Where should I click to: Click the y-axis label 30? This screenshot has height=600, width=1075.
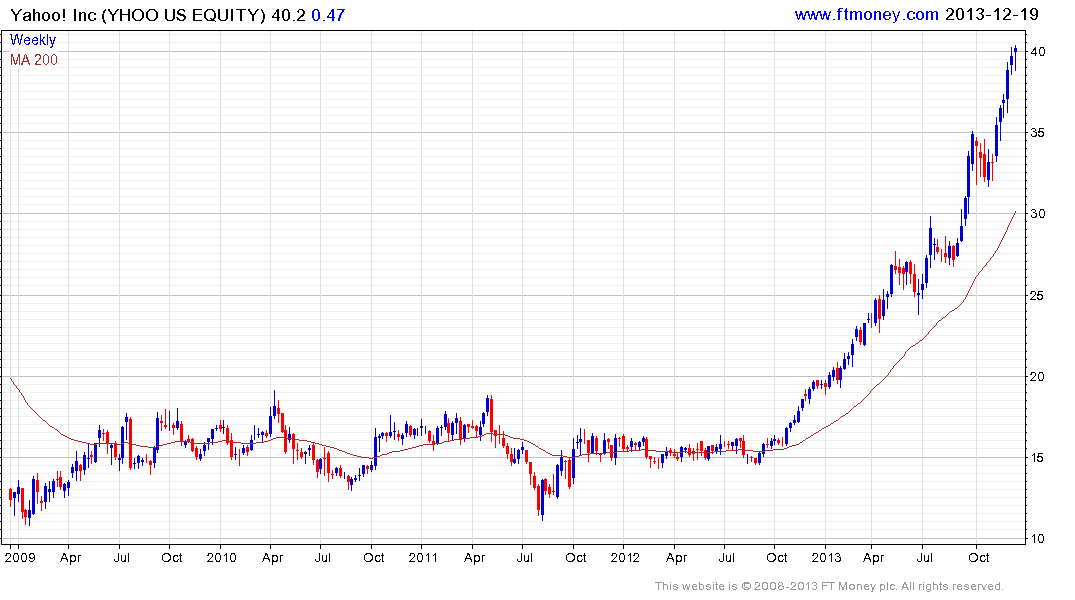[1038, 214]
